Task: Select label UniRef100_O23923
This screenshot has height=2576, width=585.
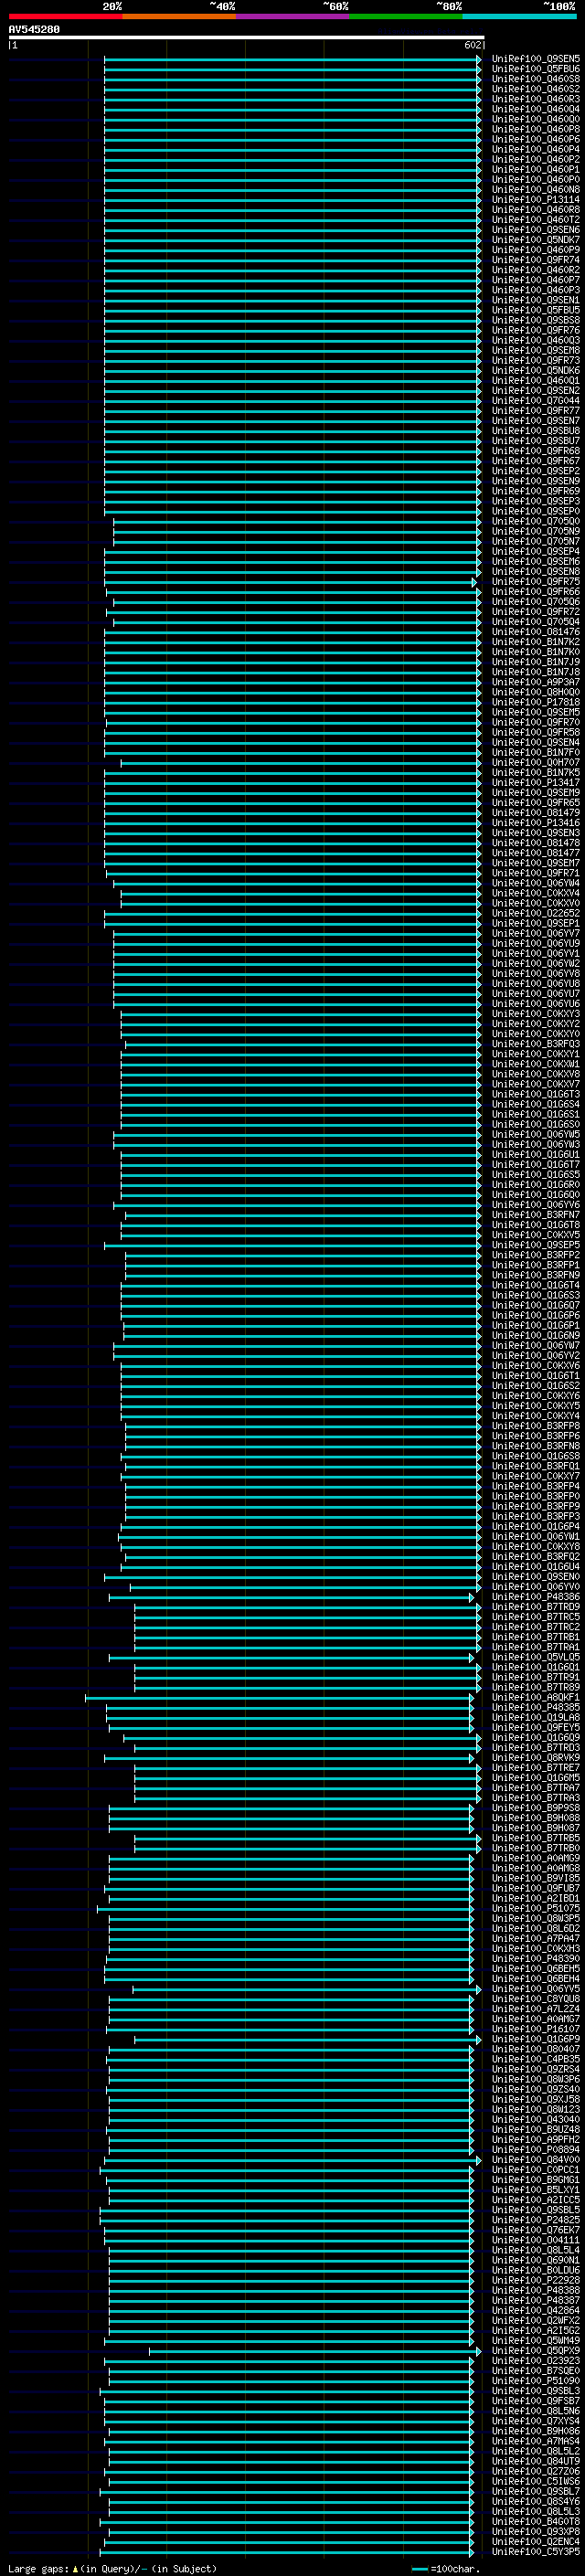Action: pos(535,2360)
